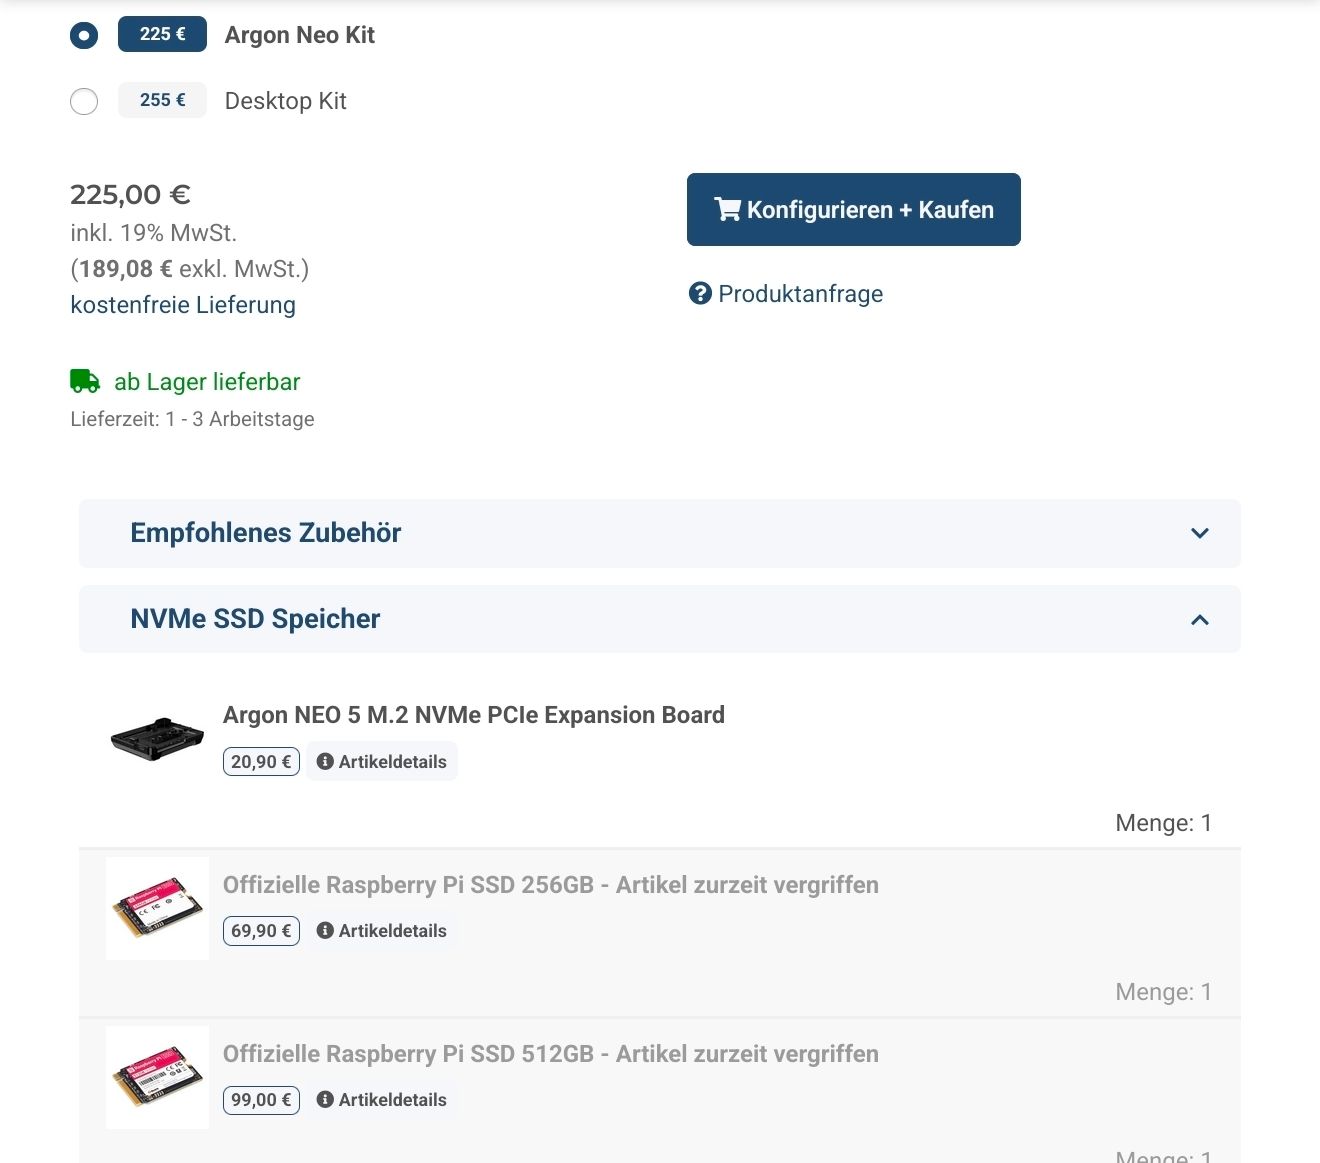Viewport: 1320px width, 1163px height.
Task: Click the shopping cart icon
Action: 727,210
